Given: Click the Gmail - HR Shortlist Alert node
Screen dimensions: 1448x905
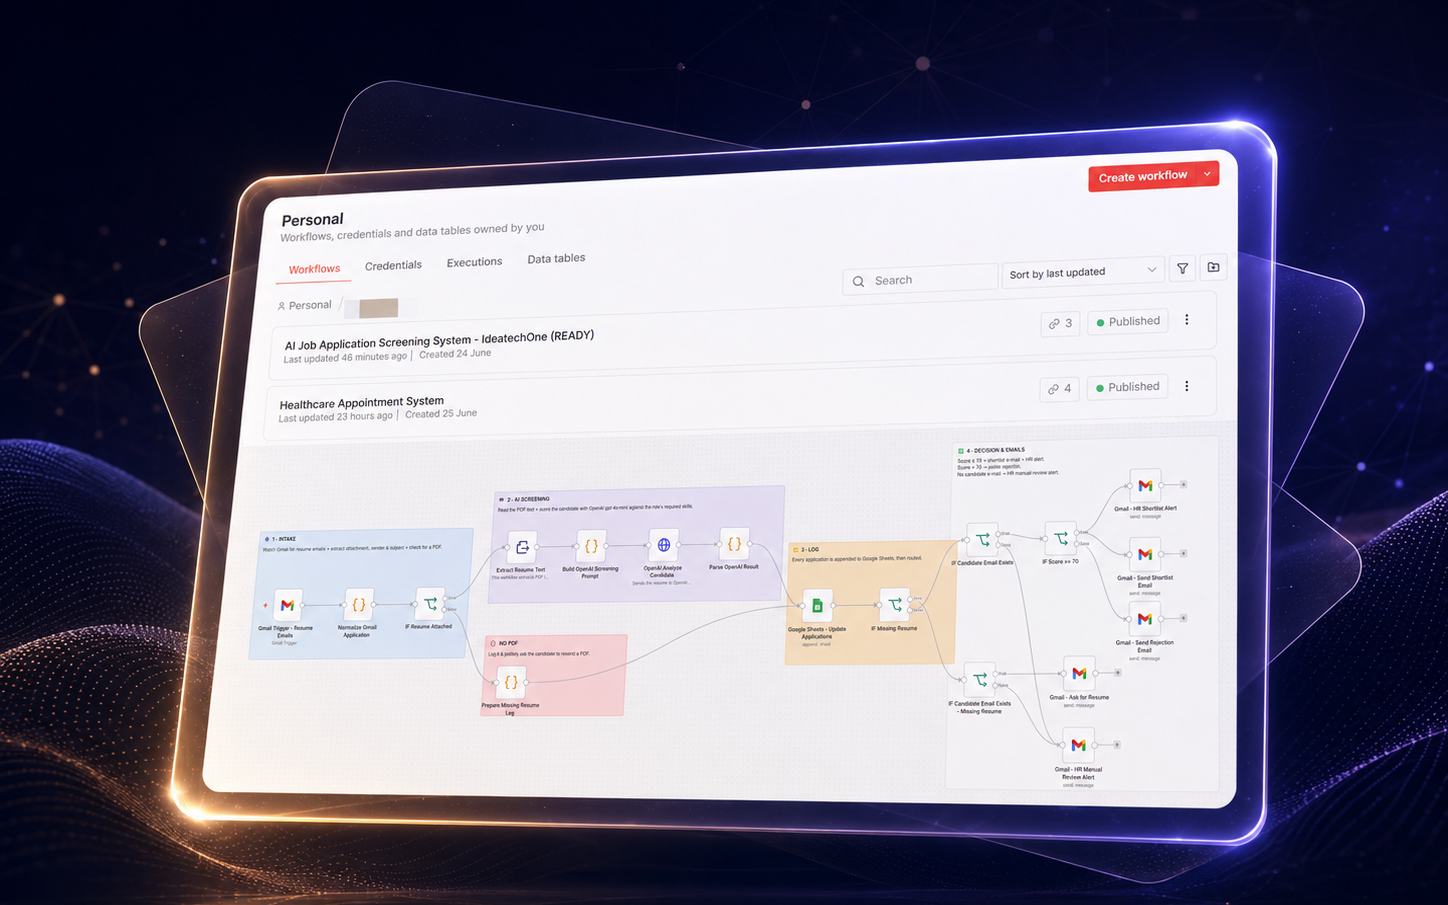Looking at the screenshot, I should [1145, 485].
